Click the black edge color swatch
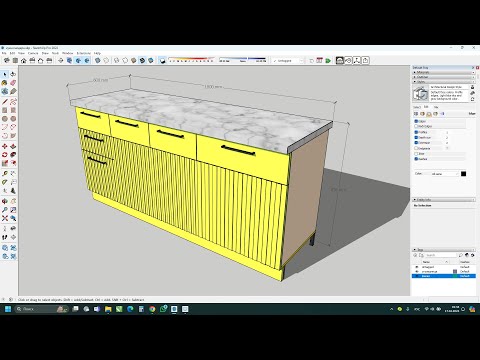480x360 pixels. (x=463, y=174)
